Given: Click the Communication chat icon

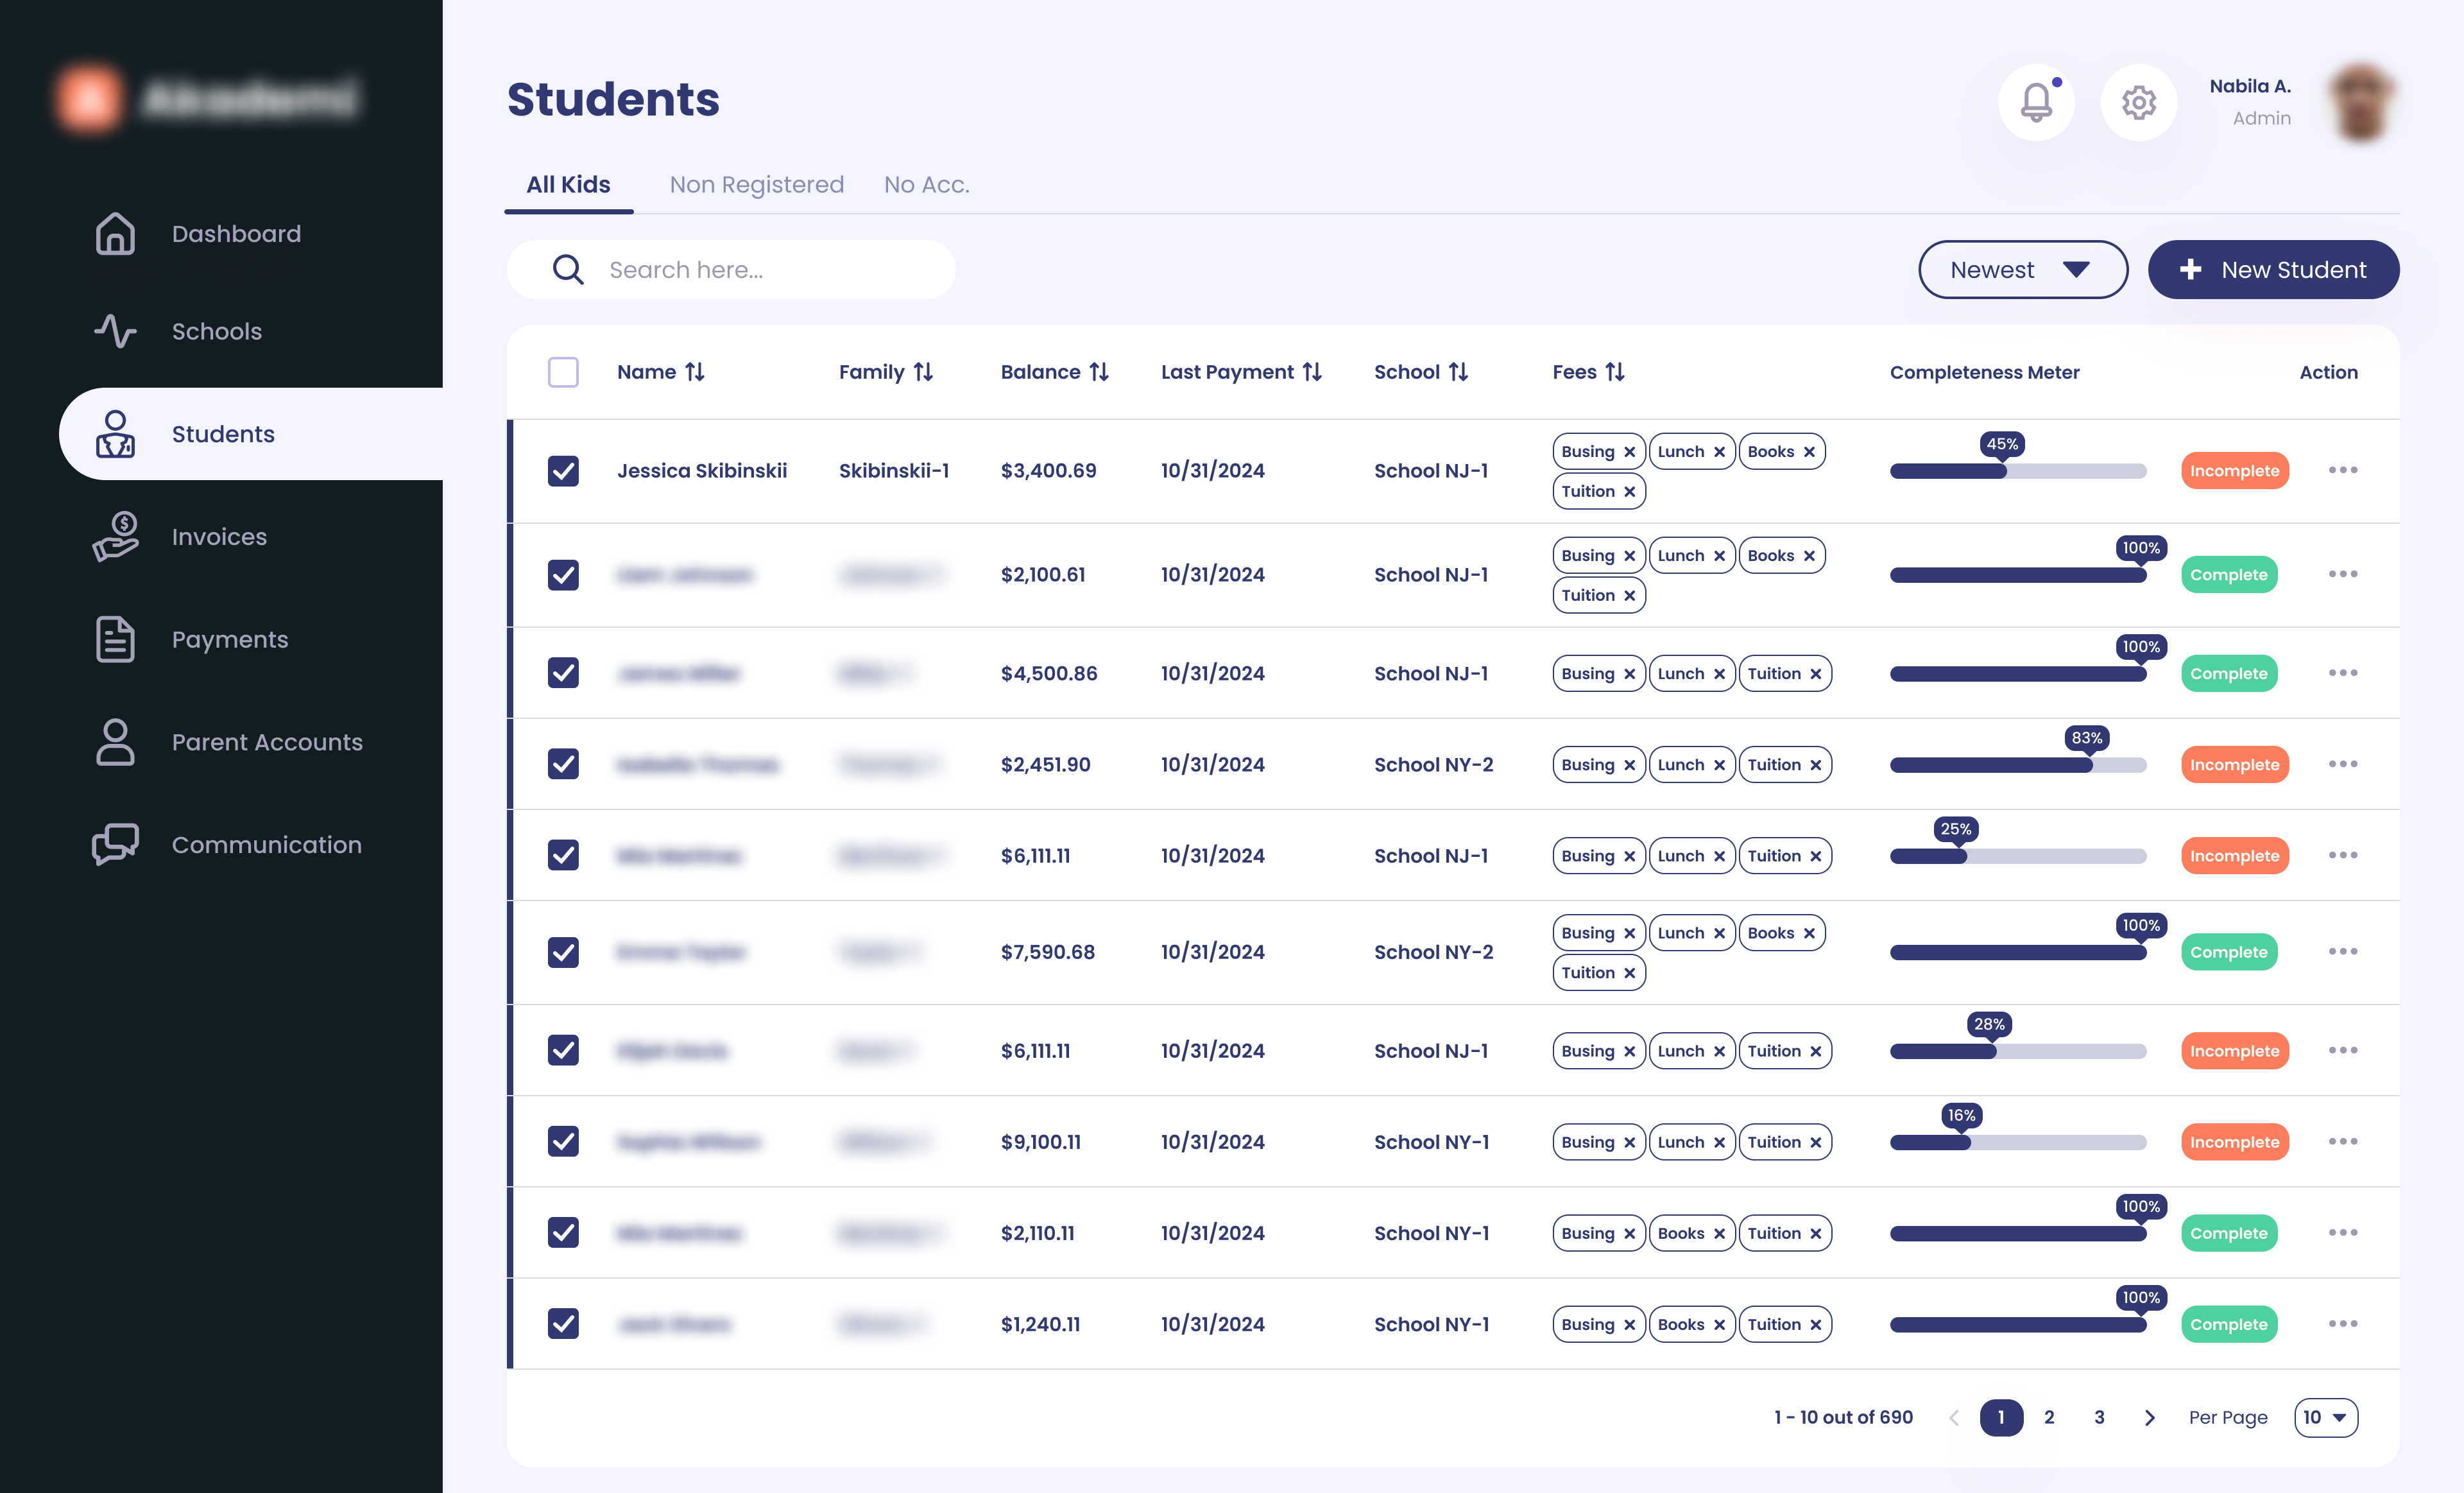Looking at the screenshot, I should [115, 845].
